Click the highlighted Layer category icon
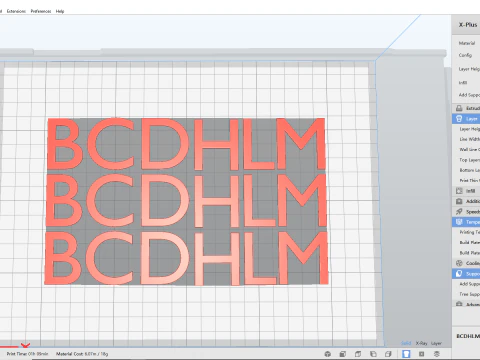The image size is (480, 360). (459, 119)
